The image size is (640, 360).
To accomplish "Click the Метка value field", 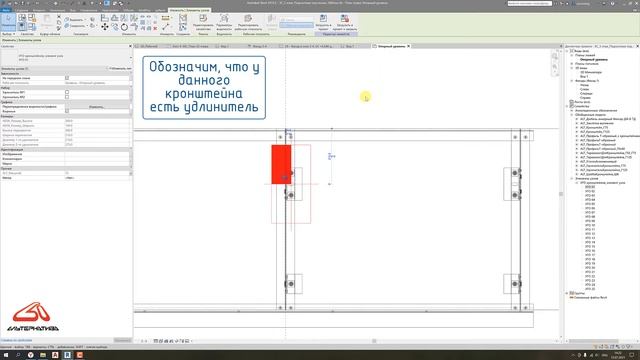I will click(x=97, y=164).
